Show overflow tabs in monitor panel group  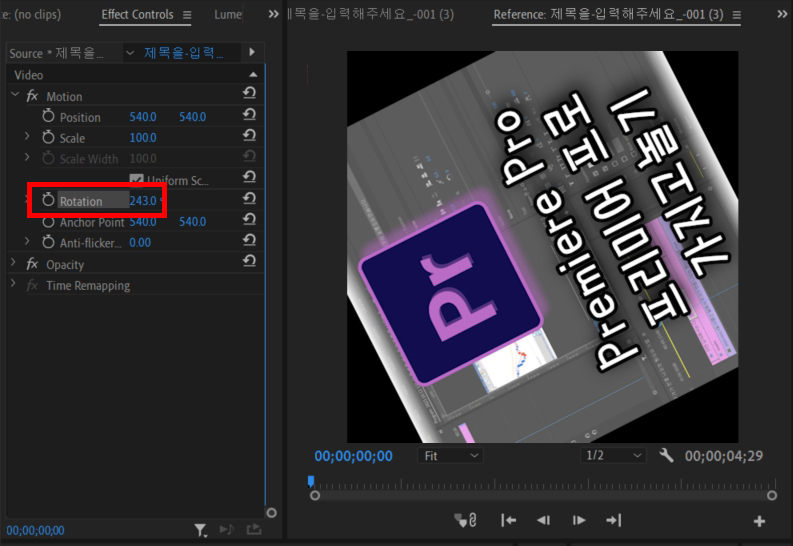[x=782, y=14]
